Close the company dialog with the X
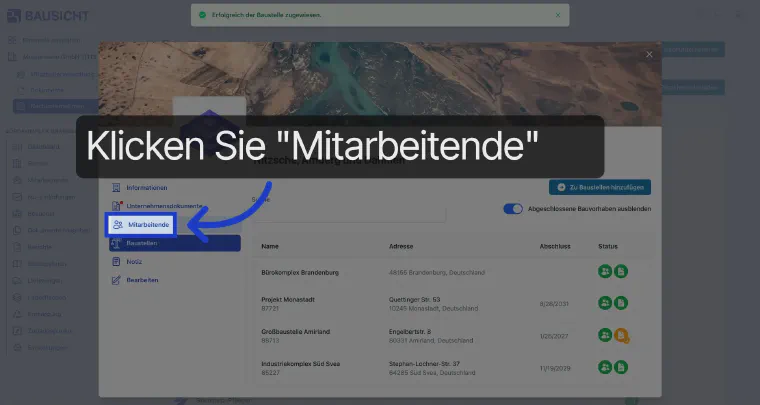Viewport: 760px width, 405px height. [x=649, y=55]
